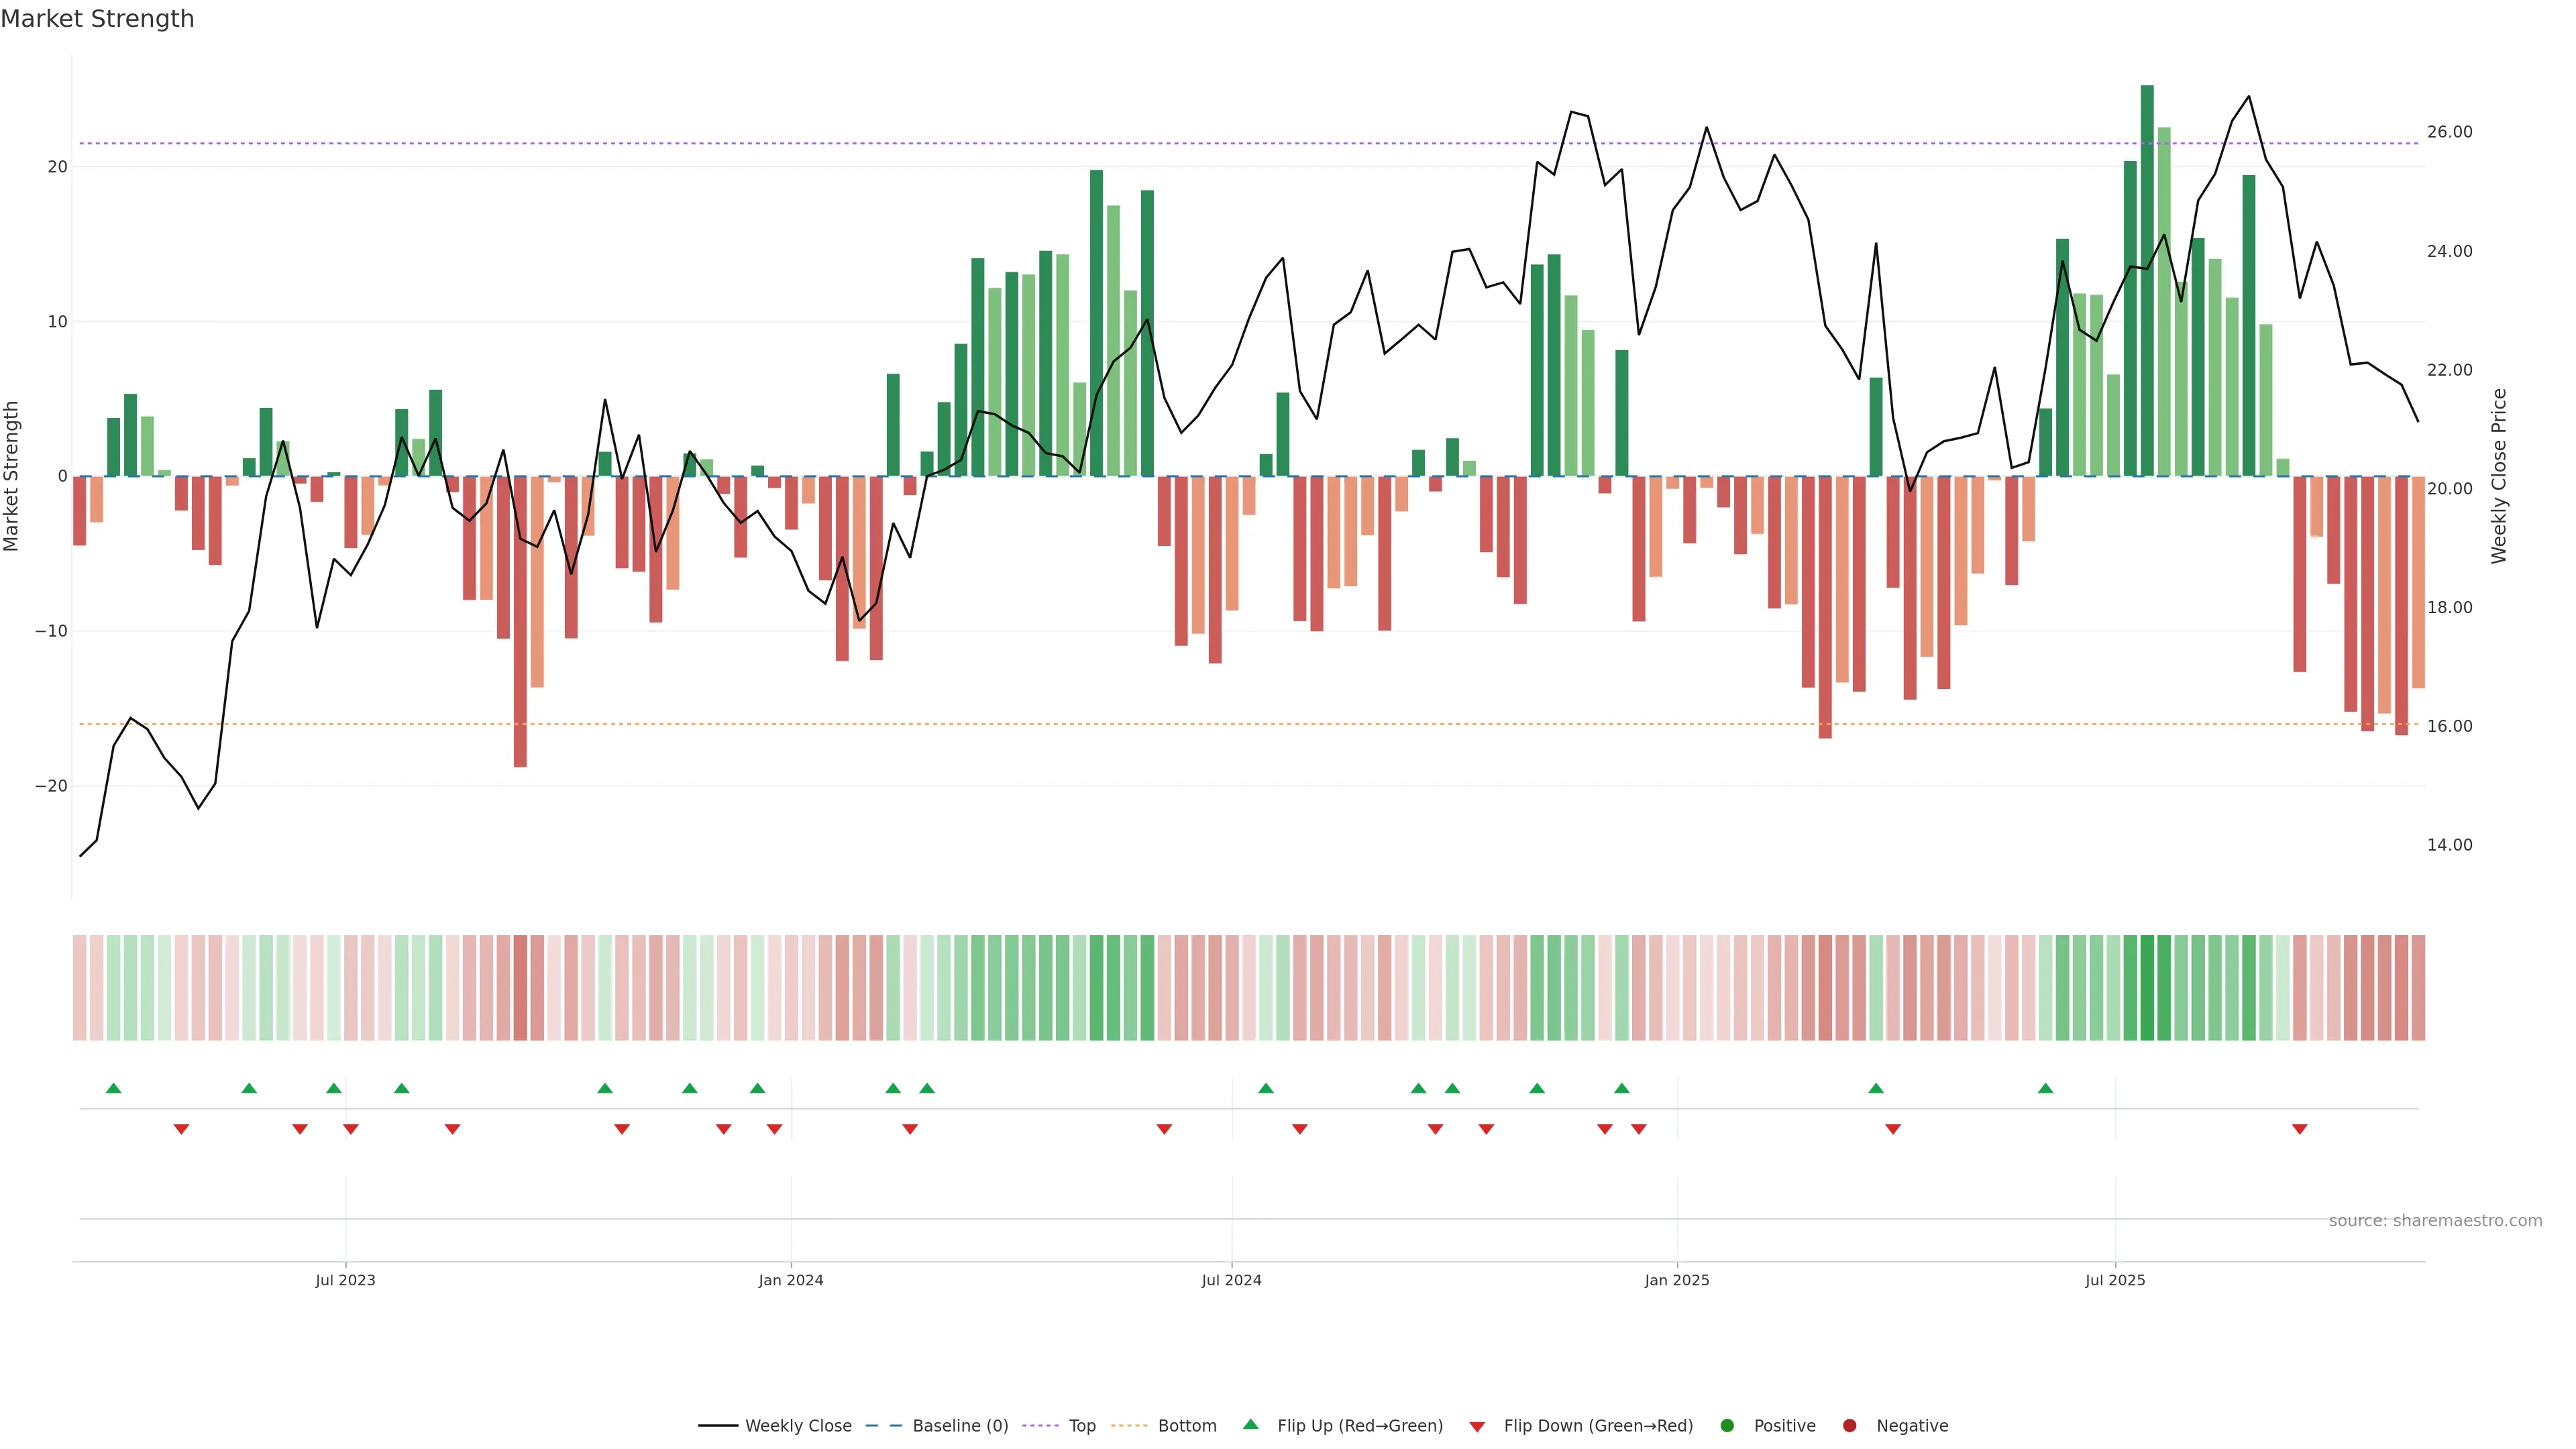
Task: Click the Flip Down red triangle legend icon
Action: (1477, 1427)
